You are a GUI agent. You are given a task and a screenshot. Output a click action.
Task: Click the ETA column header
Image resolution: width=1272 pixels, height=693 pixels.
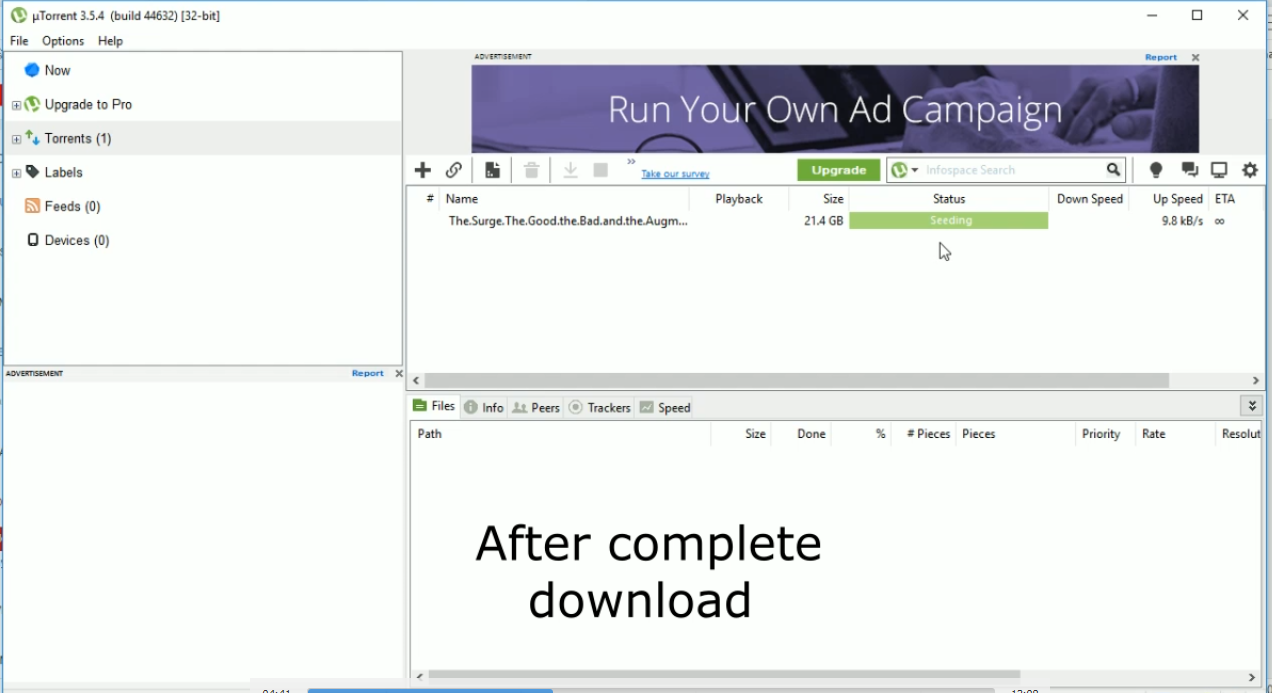point(1225,199)
